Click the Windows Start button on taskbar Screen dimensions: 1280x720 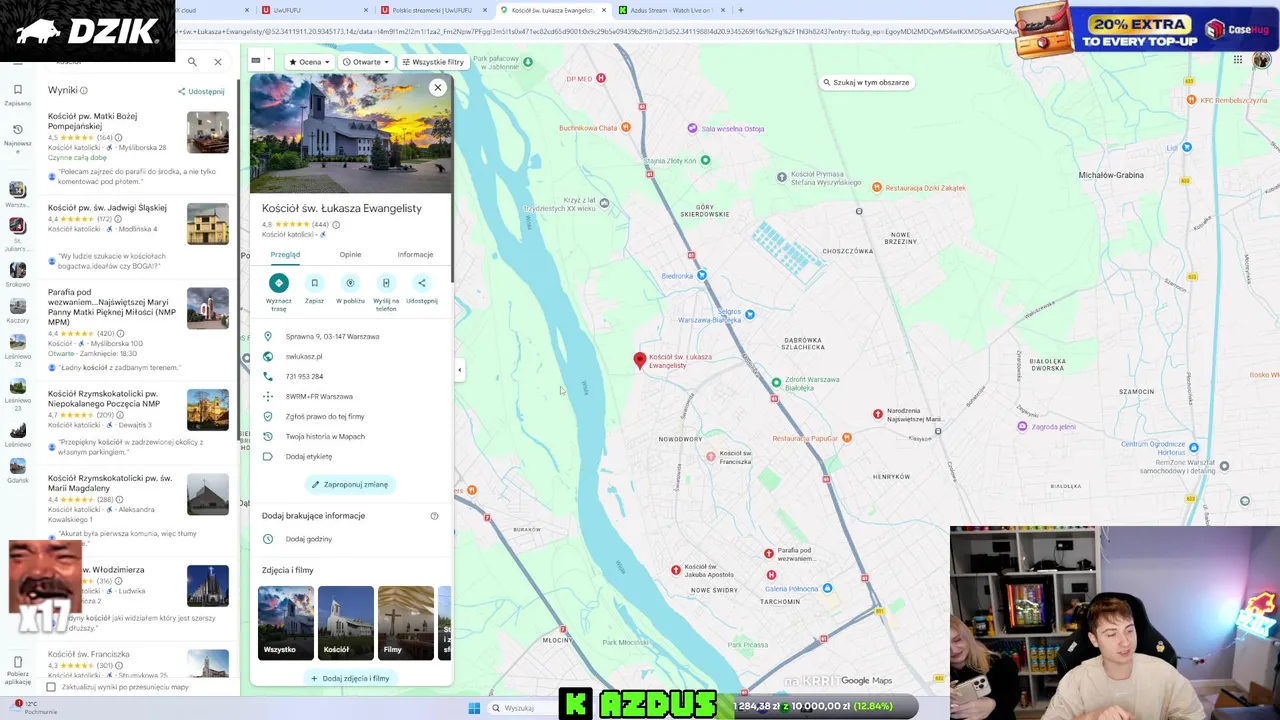[474, 708]
